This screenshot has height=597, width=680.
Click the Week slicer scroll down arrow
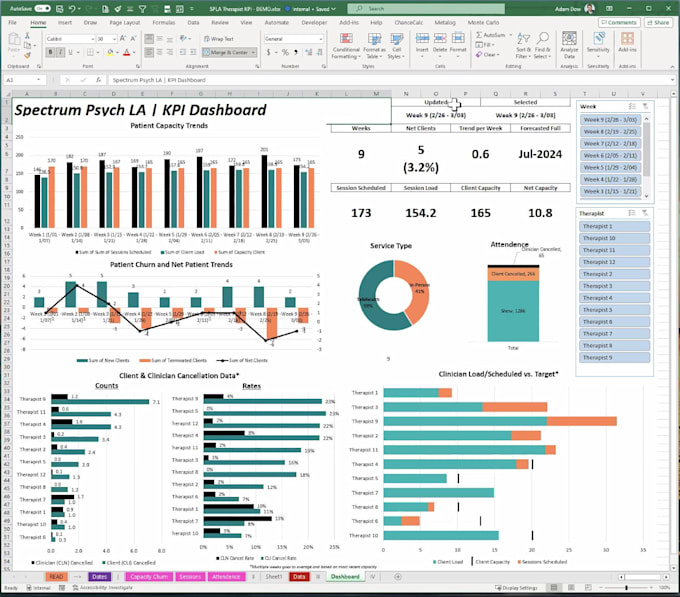(x=646, y=196)
